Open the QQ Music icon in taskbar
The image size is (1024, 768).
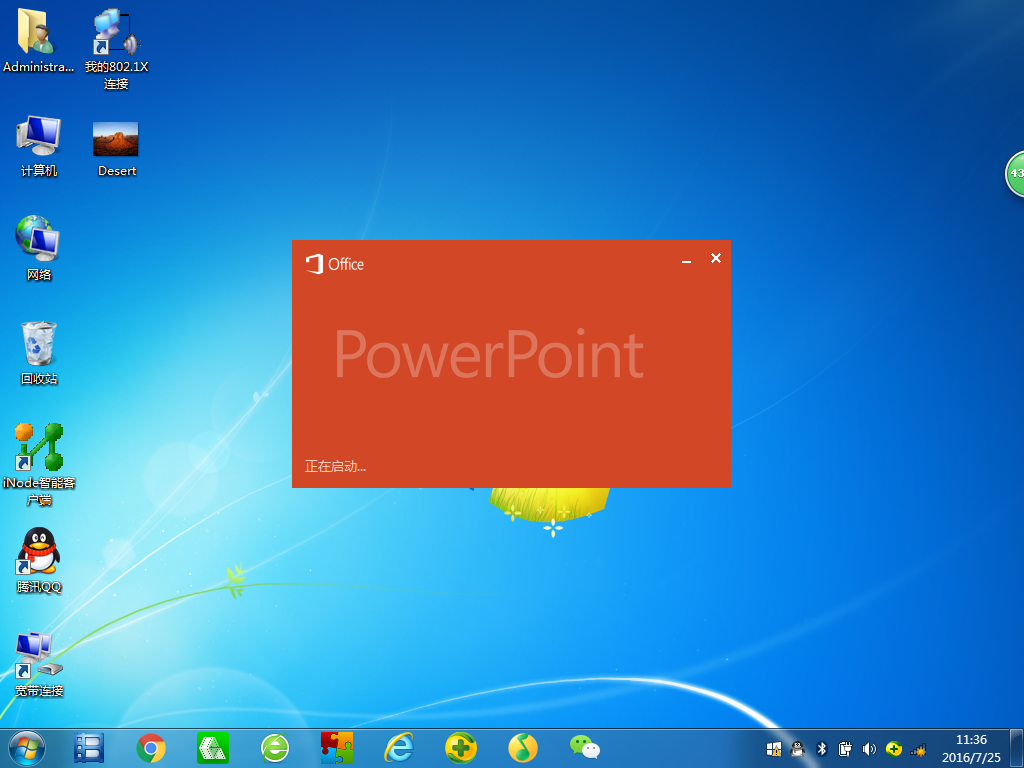click(x=523, y=748)
